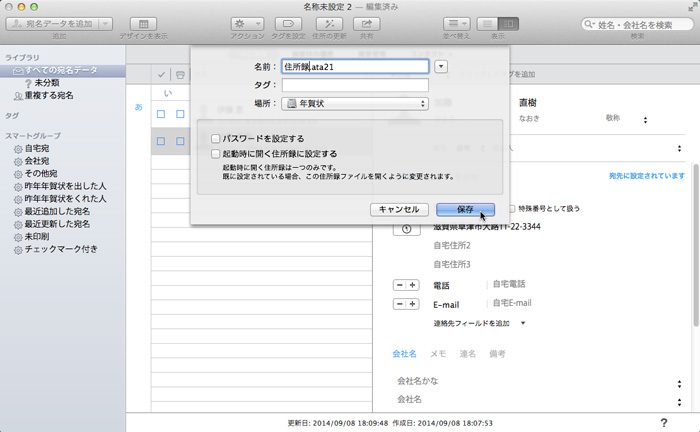Viewport: 700px width, 432px height.
Task: Check 起動時に開く住所録に設定する option
Action: click(215, 154)
